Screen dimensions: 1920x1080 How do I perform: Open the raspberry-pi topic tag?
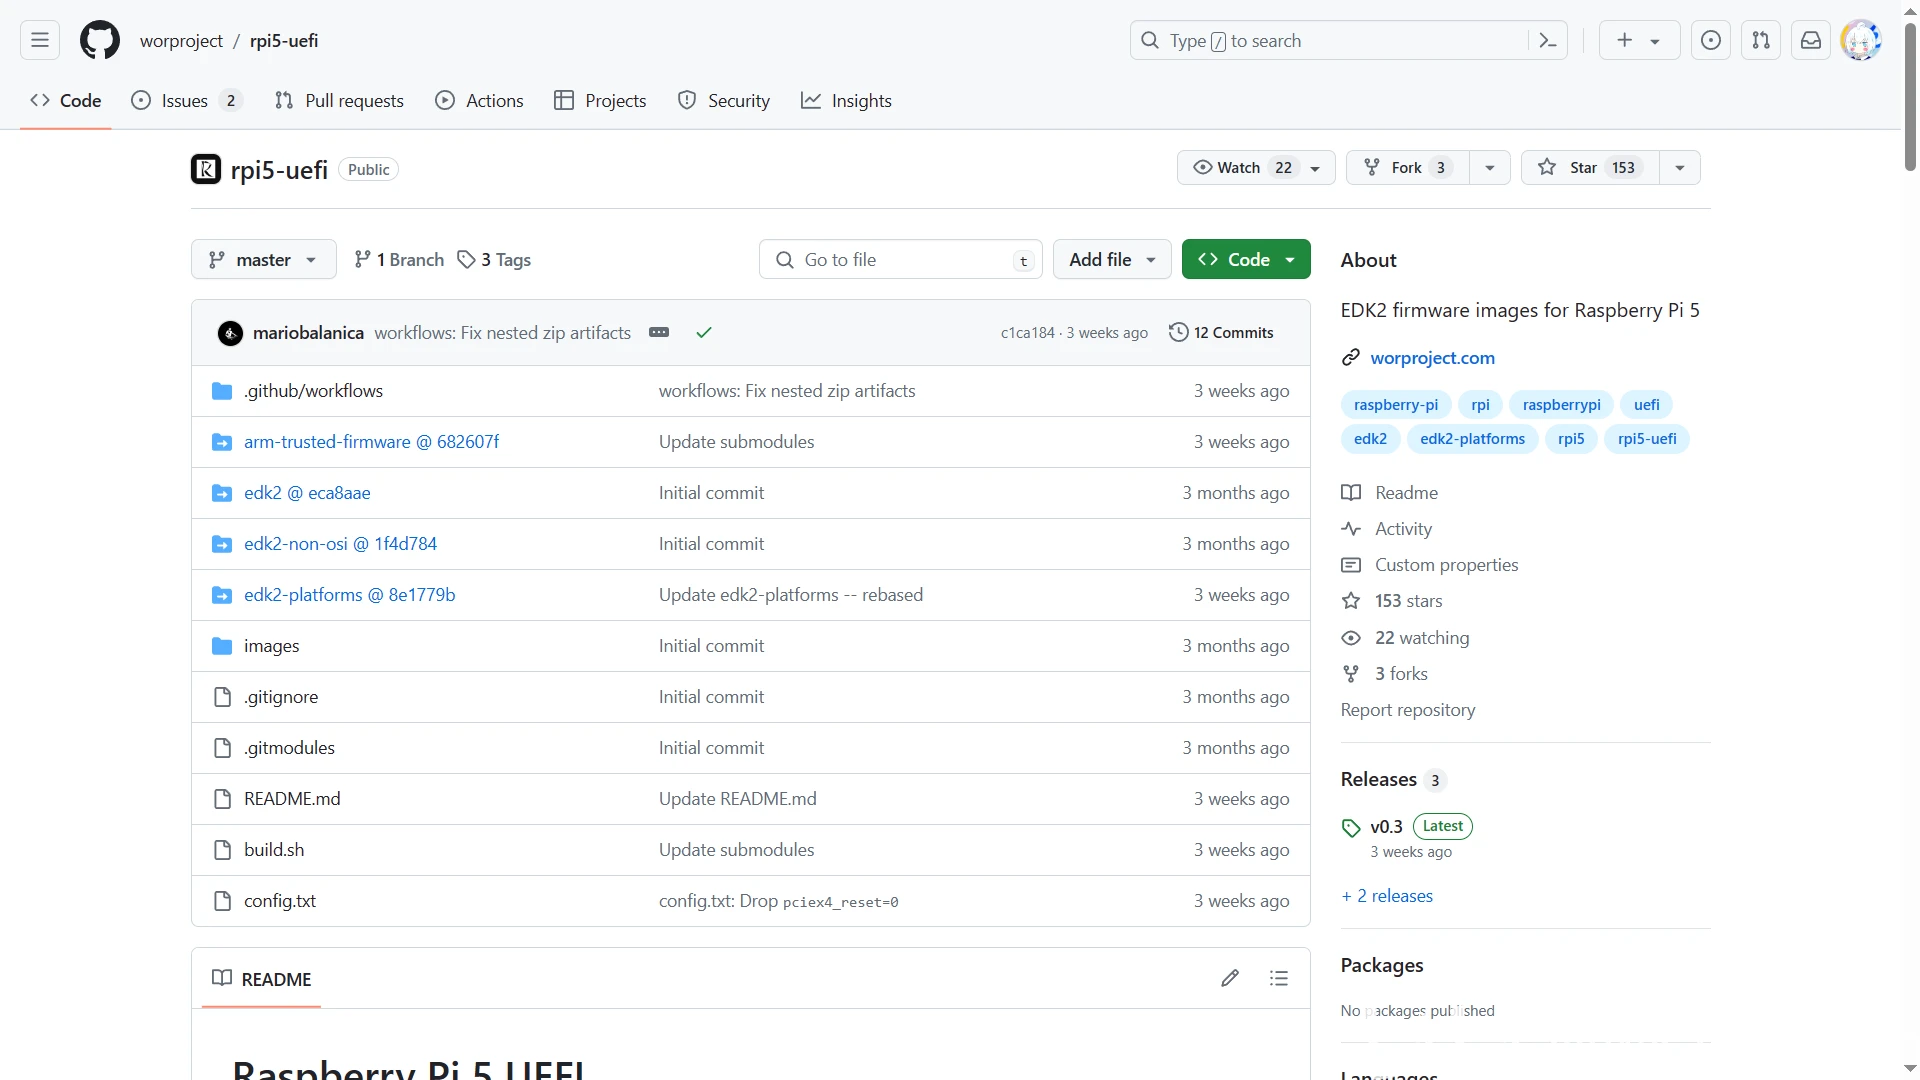pyautogui.click(x=1396, y=405)
